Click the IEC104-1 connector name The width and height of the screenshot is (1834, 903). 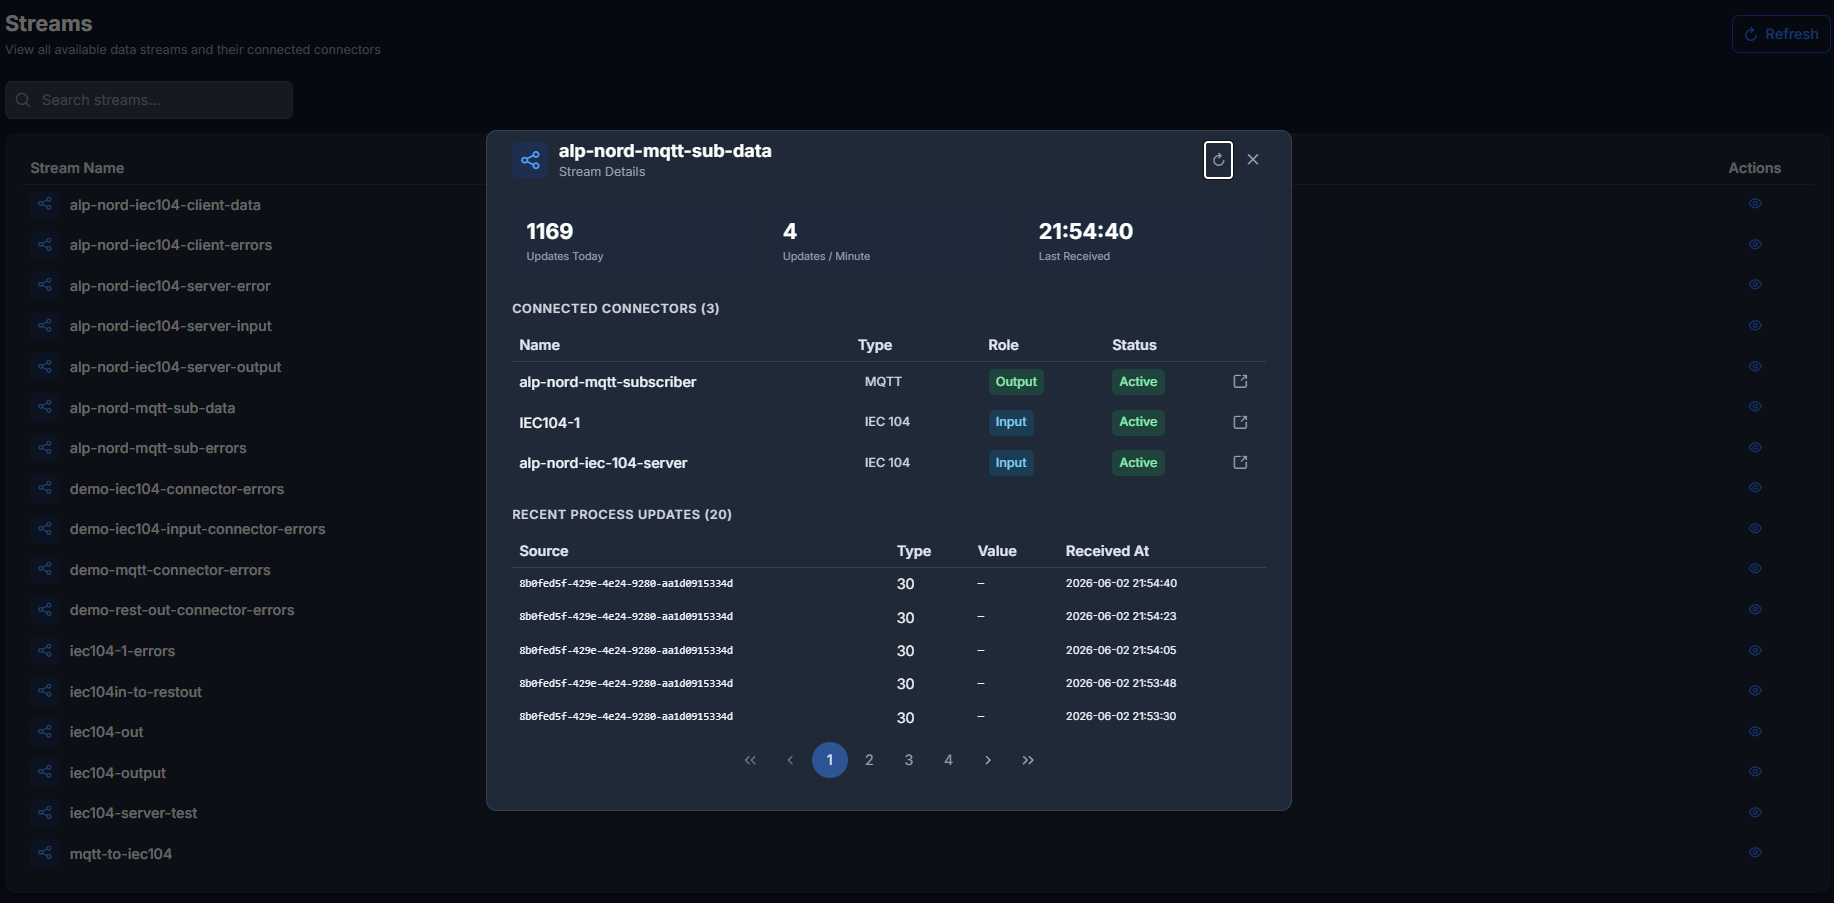coord(550,423)
